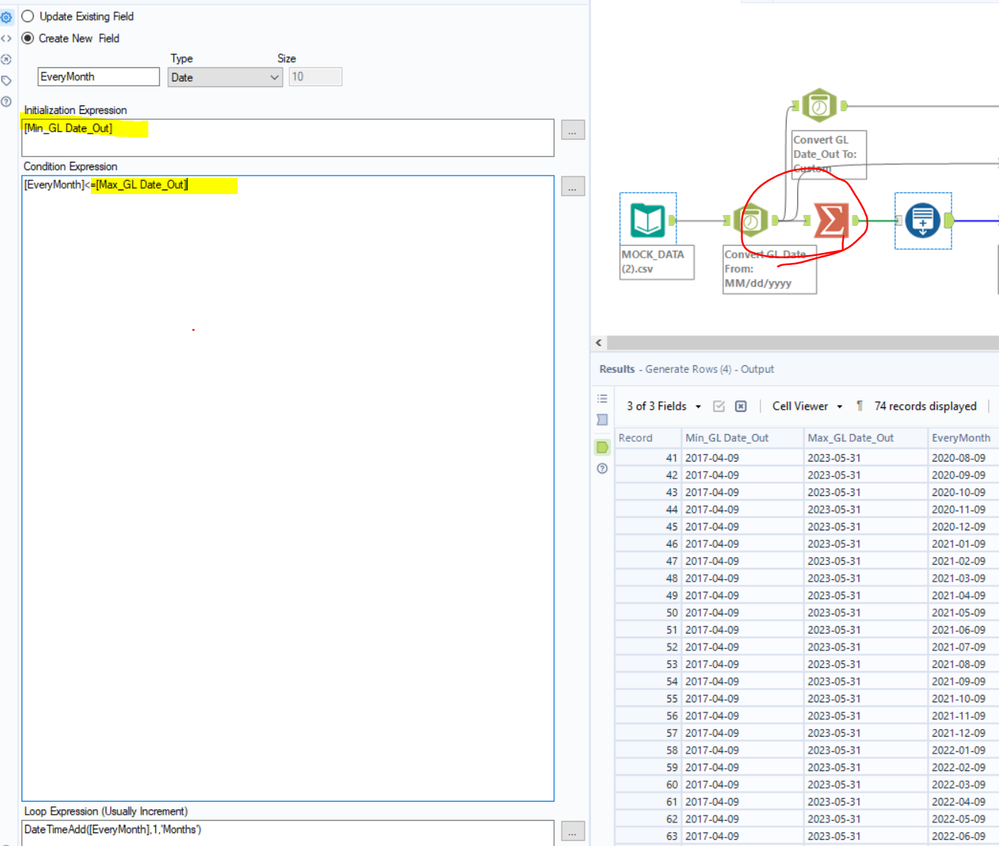Toggle the whitespace paragraph mark icon
Screen dimensions: 999x846
pyautogui.click(x=859, y=406)
